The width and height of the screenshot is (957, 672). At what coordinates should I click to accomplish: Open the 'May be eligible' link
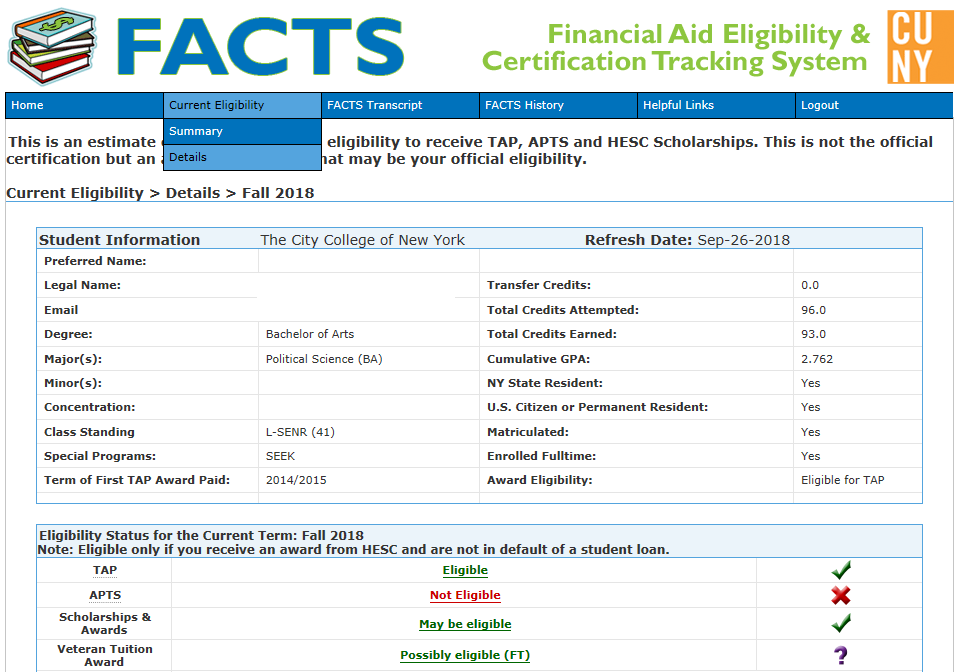465,624
